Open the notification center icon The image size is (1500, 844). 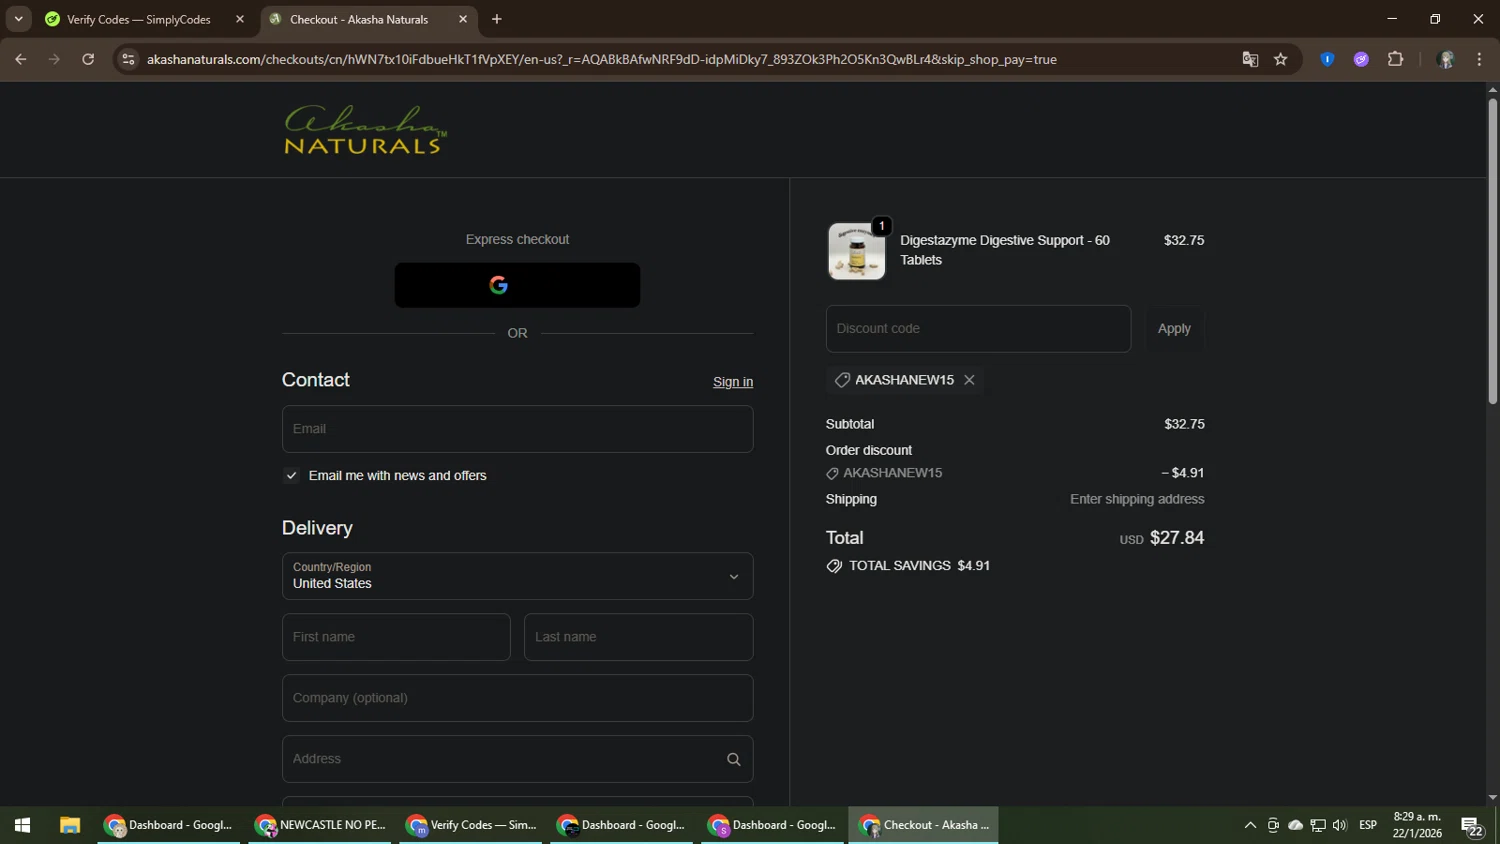[1472, 826]
